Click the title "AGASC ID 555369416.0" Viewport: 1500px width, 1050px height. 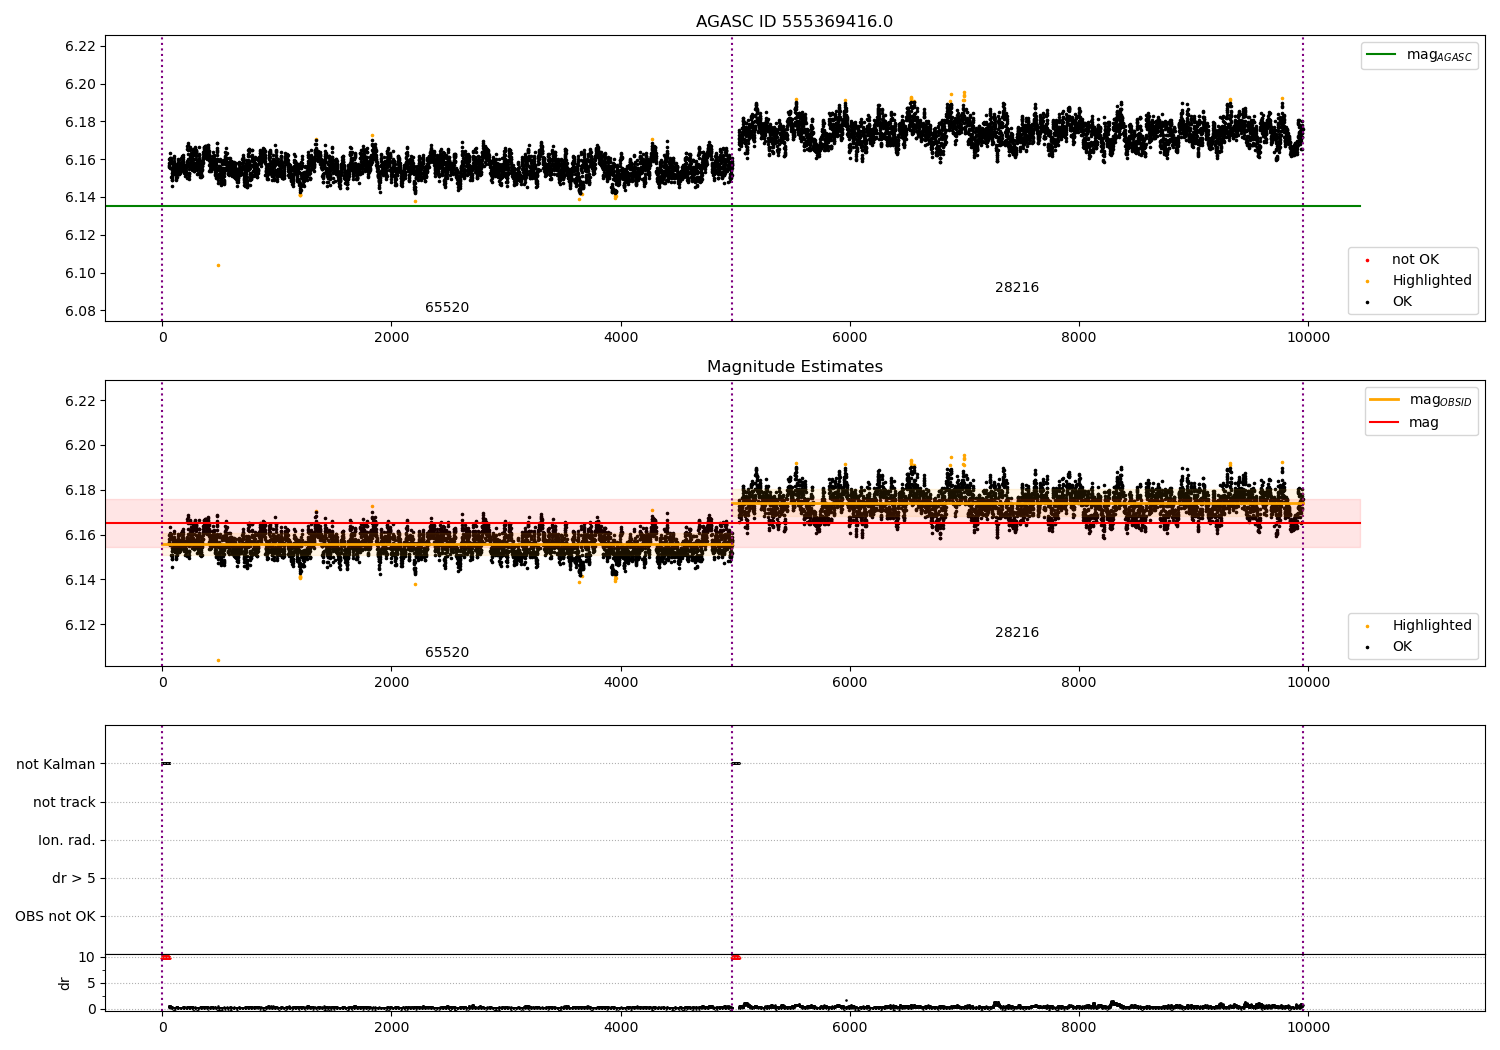click(x=794, y=22)
